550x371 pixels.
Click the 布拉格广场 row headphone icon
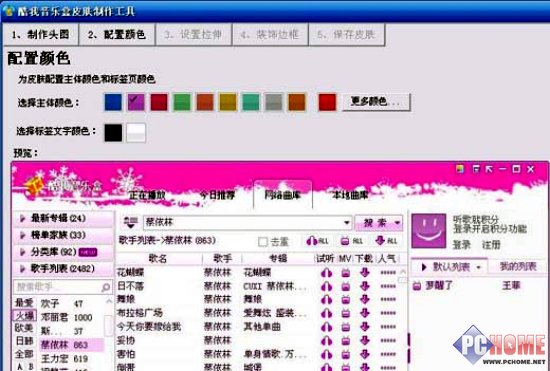[326, 313]
